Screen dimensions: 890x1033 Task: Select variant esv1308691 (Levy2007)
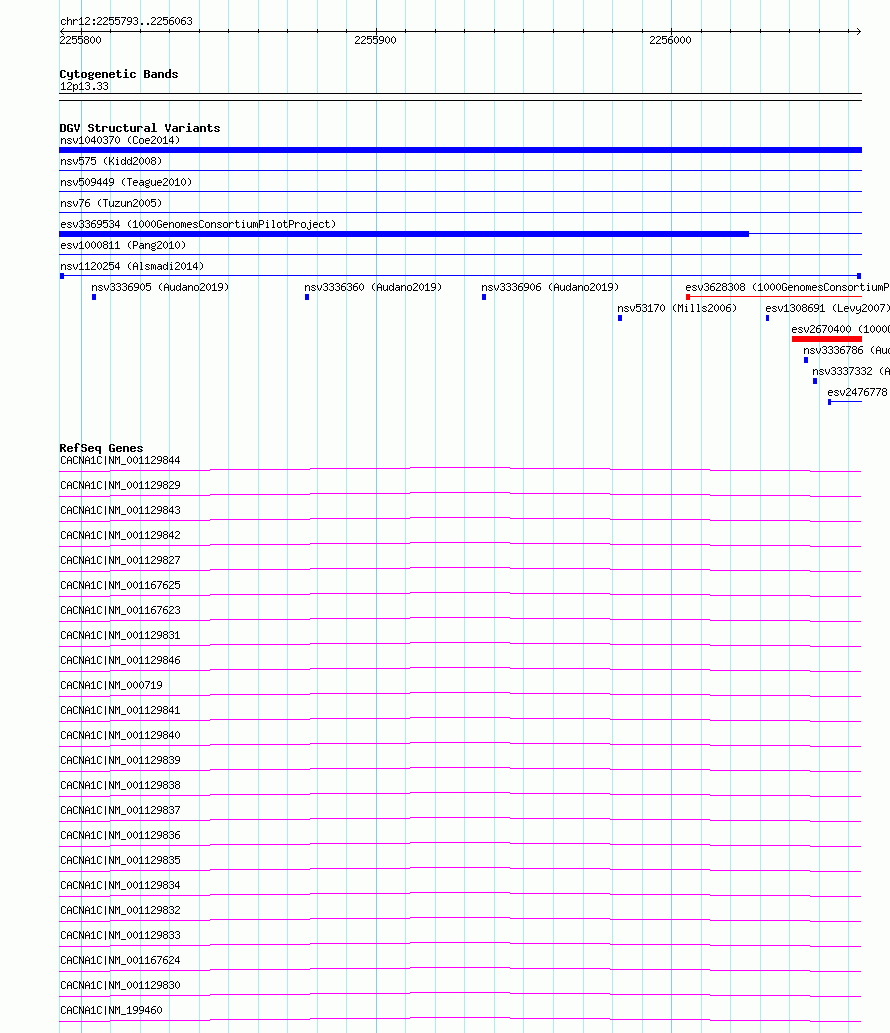point(827,309)
